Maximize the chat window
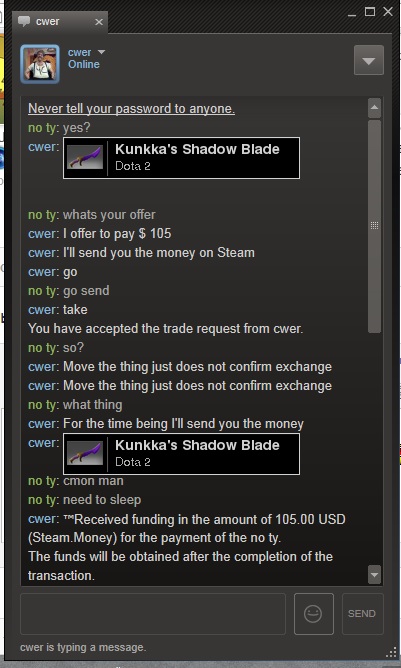The image size is (401, 668). tap(370, 12)
